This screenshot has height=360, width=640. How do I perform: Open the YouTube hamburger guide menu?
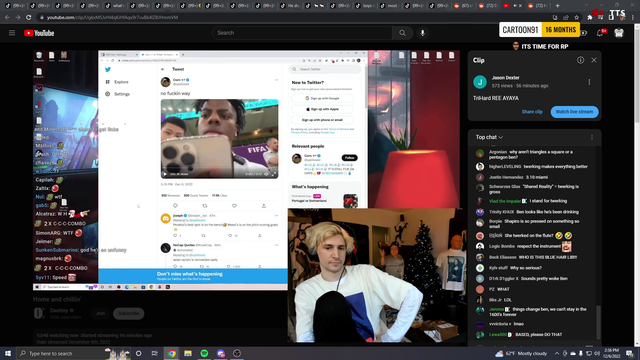point(12,33)
